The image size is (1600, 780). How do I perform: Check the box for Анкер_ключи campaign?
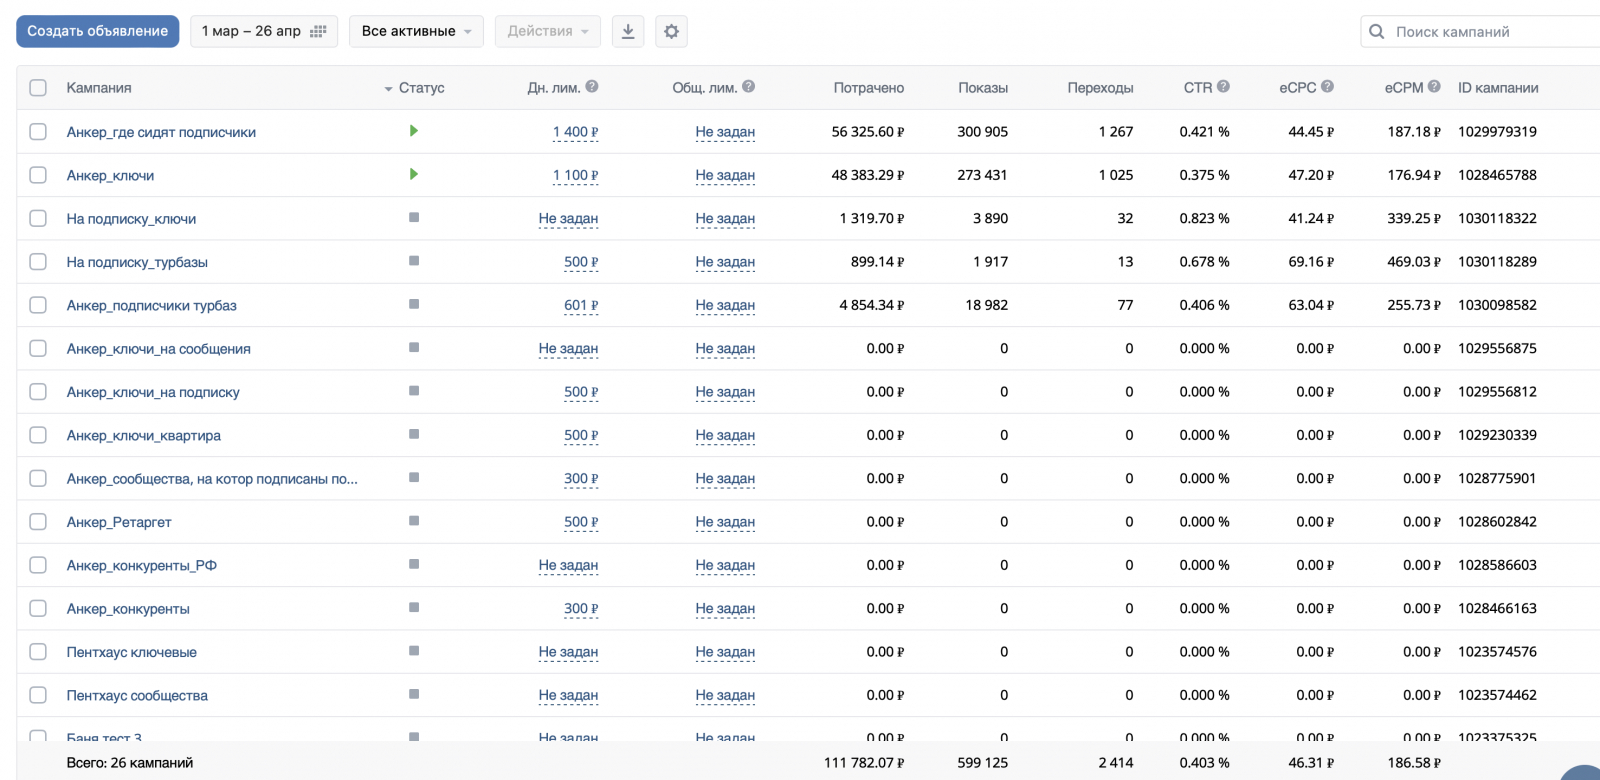click(x=38, y=175)
